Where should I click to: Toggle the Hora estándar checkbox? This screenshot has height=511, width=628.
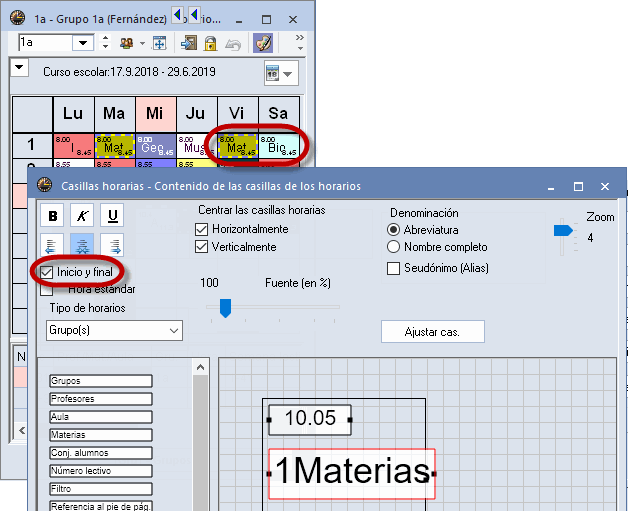46,290
